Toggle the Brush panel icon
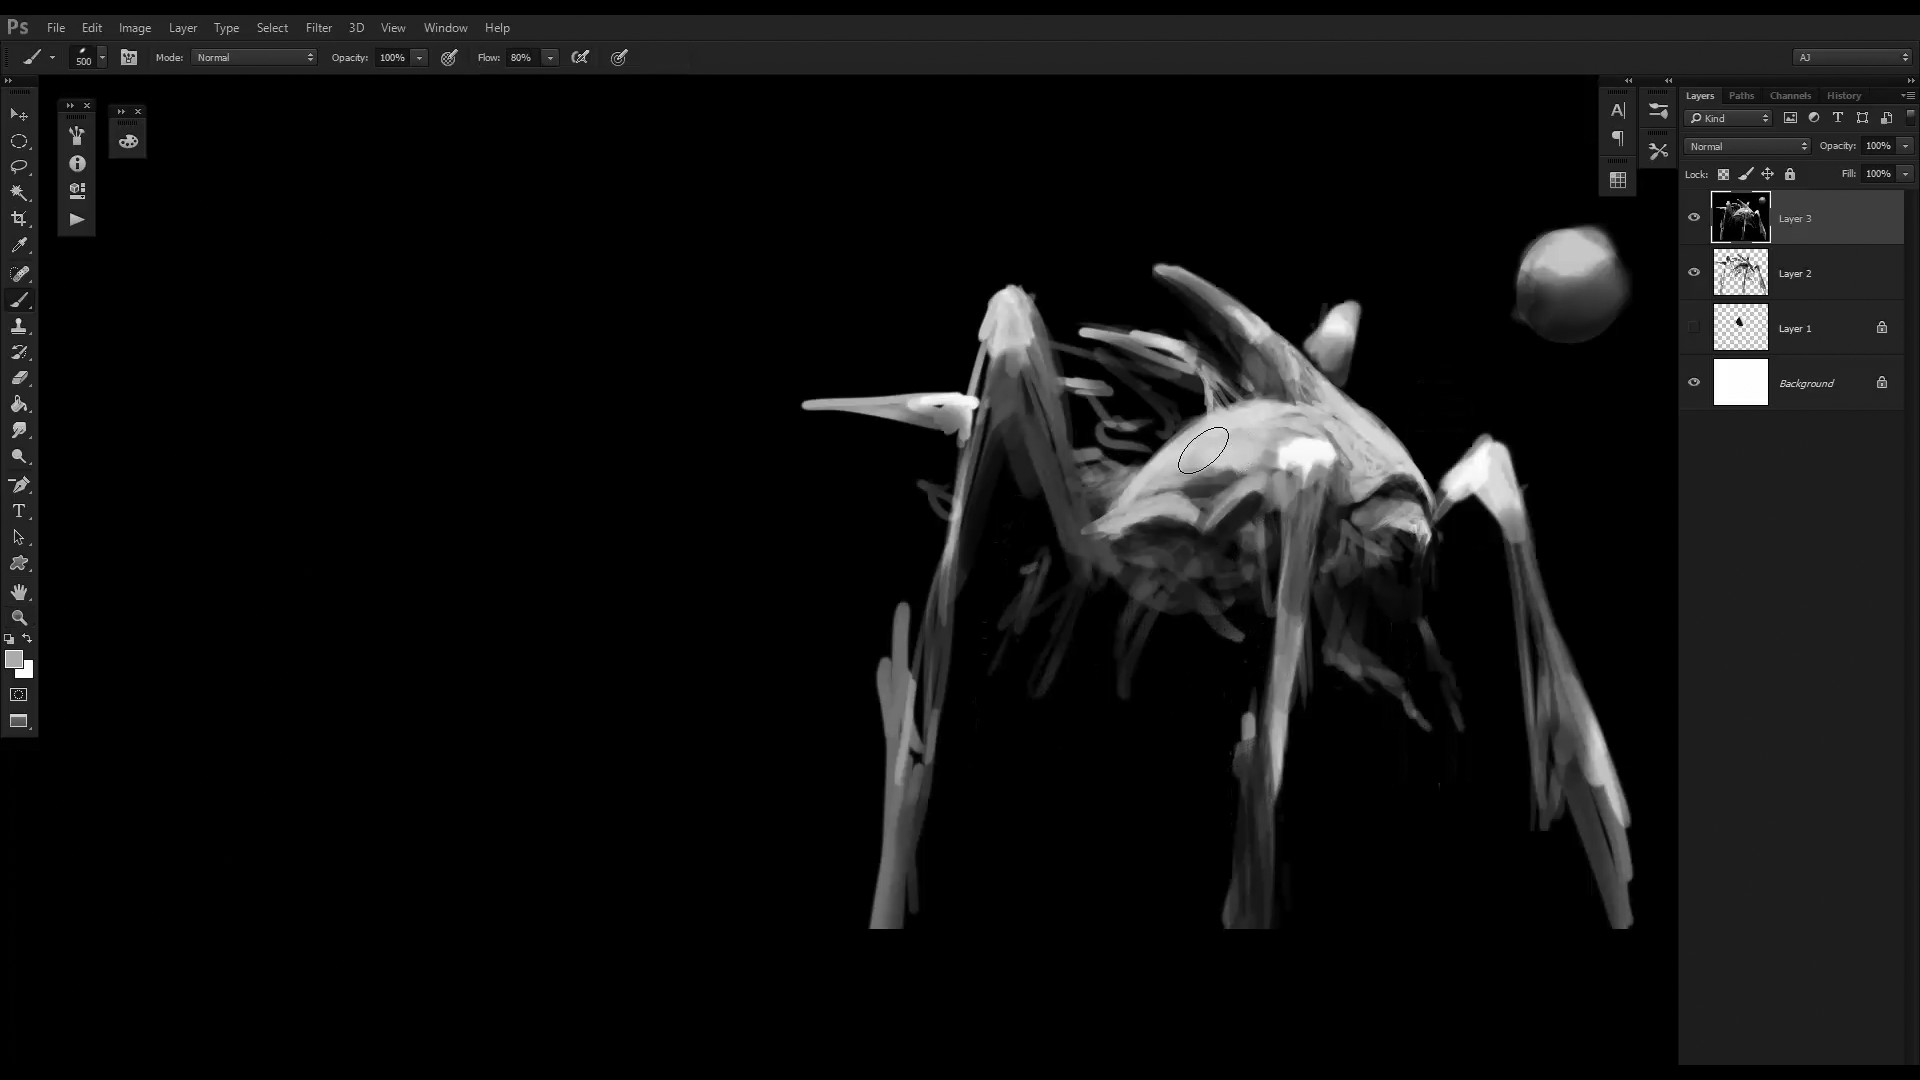 pos(129,58)
